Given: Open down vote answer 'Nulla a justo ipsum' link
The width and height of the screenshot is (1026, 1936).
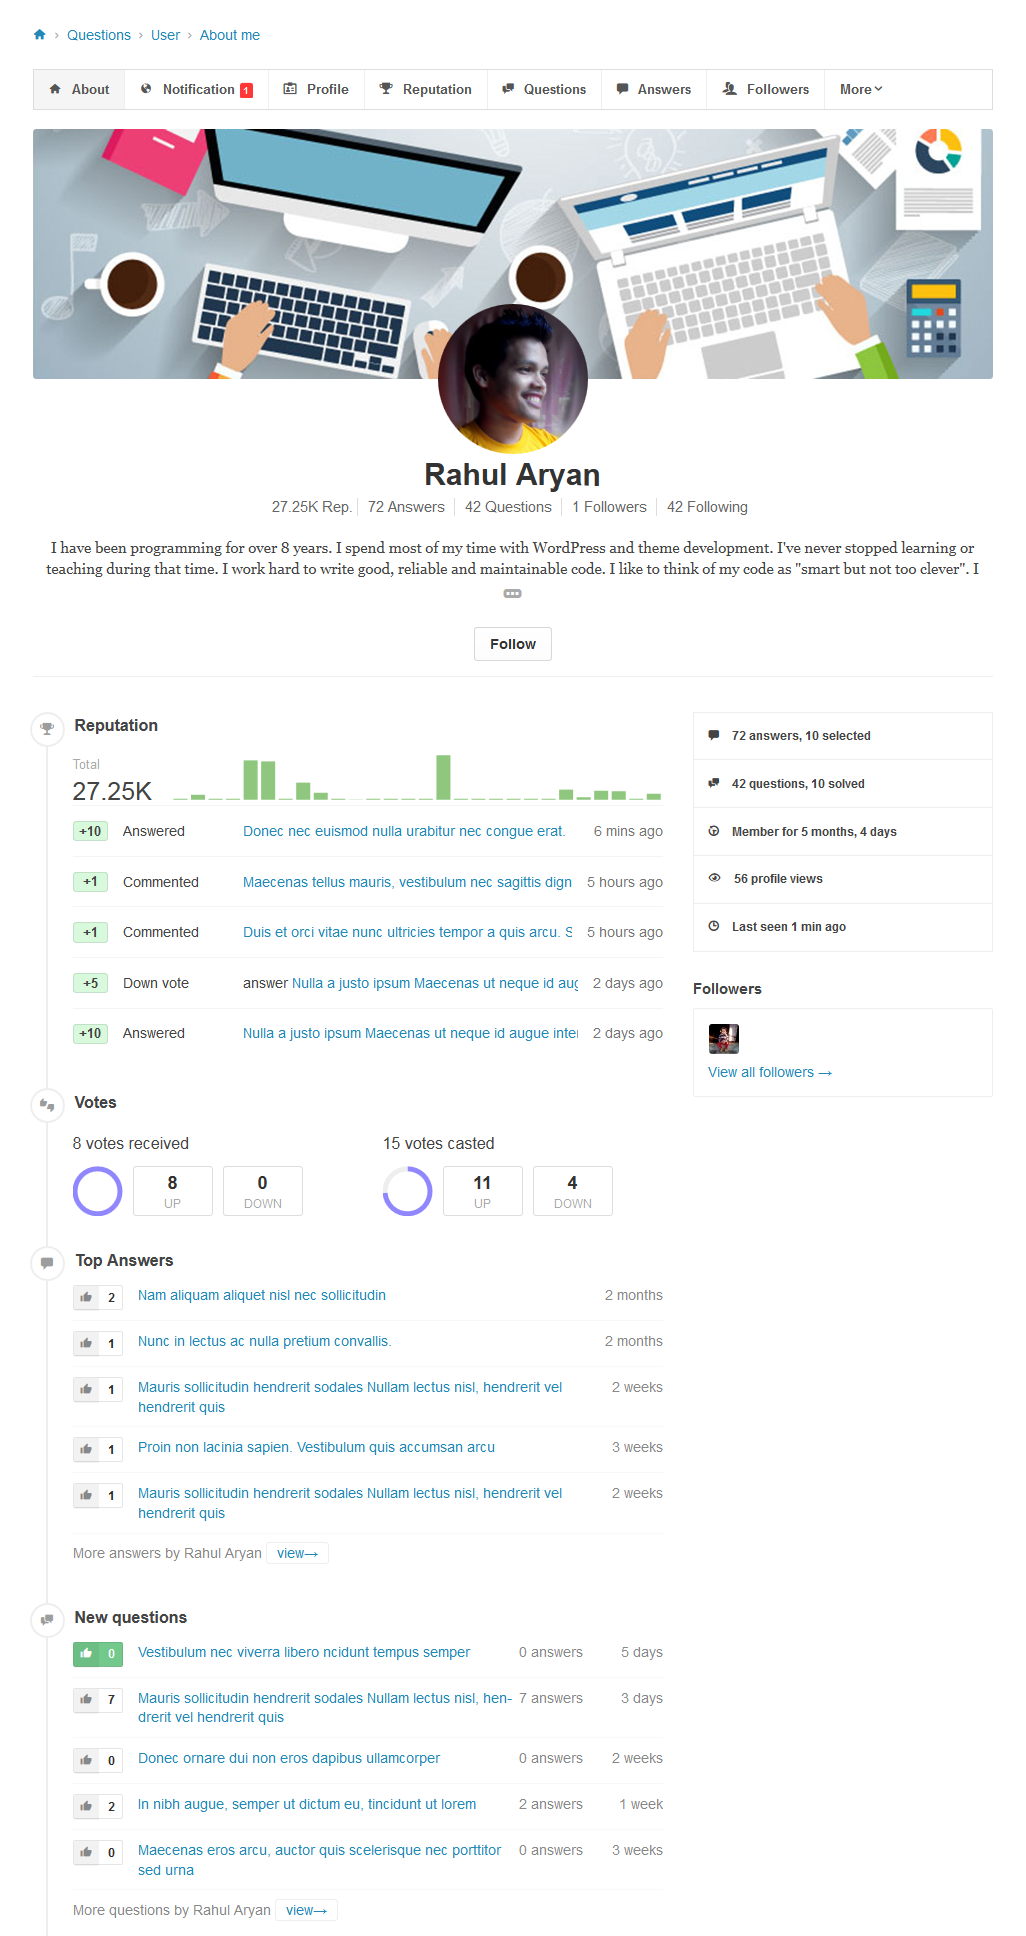Looking at the screenshot, I should (435, 983).
